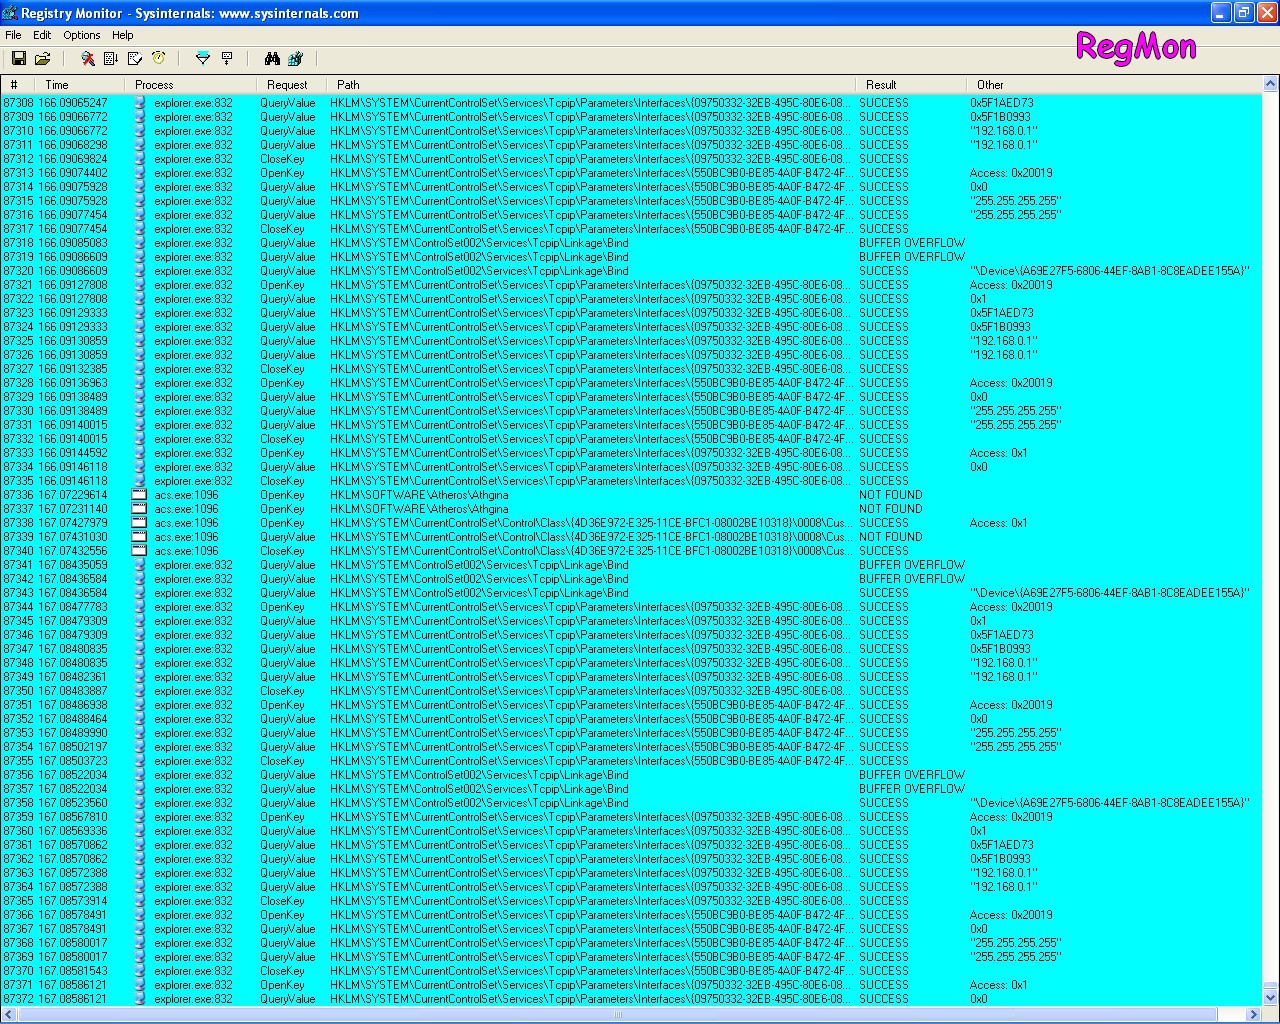Click NOT FOUND result in row 87339
The height and width of the screenshot is (1024, 1280).
coord(890,537)
